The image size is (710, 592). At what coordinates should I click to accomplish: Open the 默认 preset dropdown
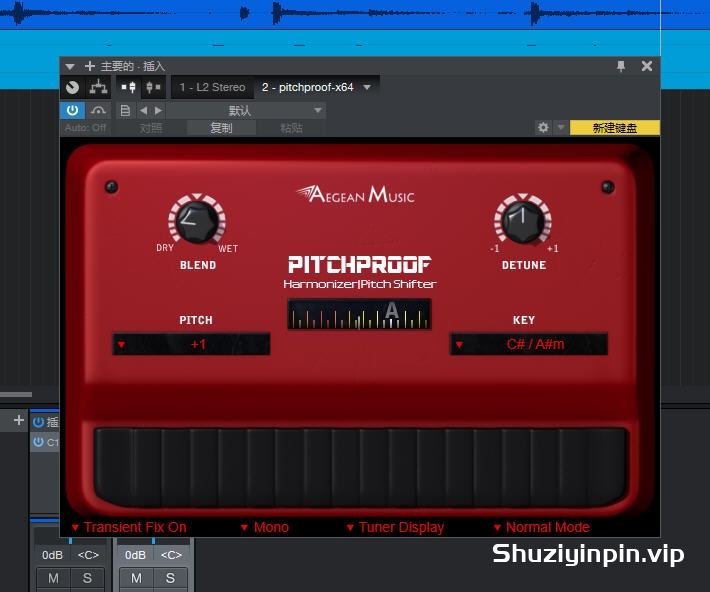click(x=245, y=111)
